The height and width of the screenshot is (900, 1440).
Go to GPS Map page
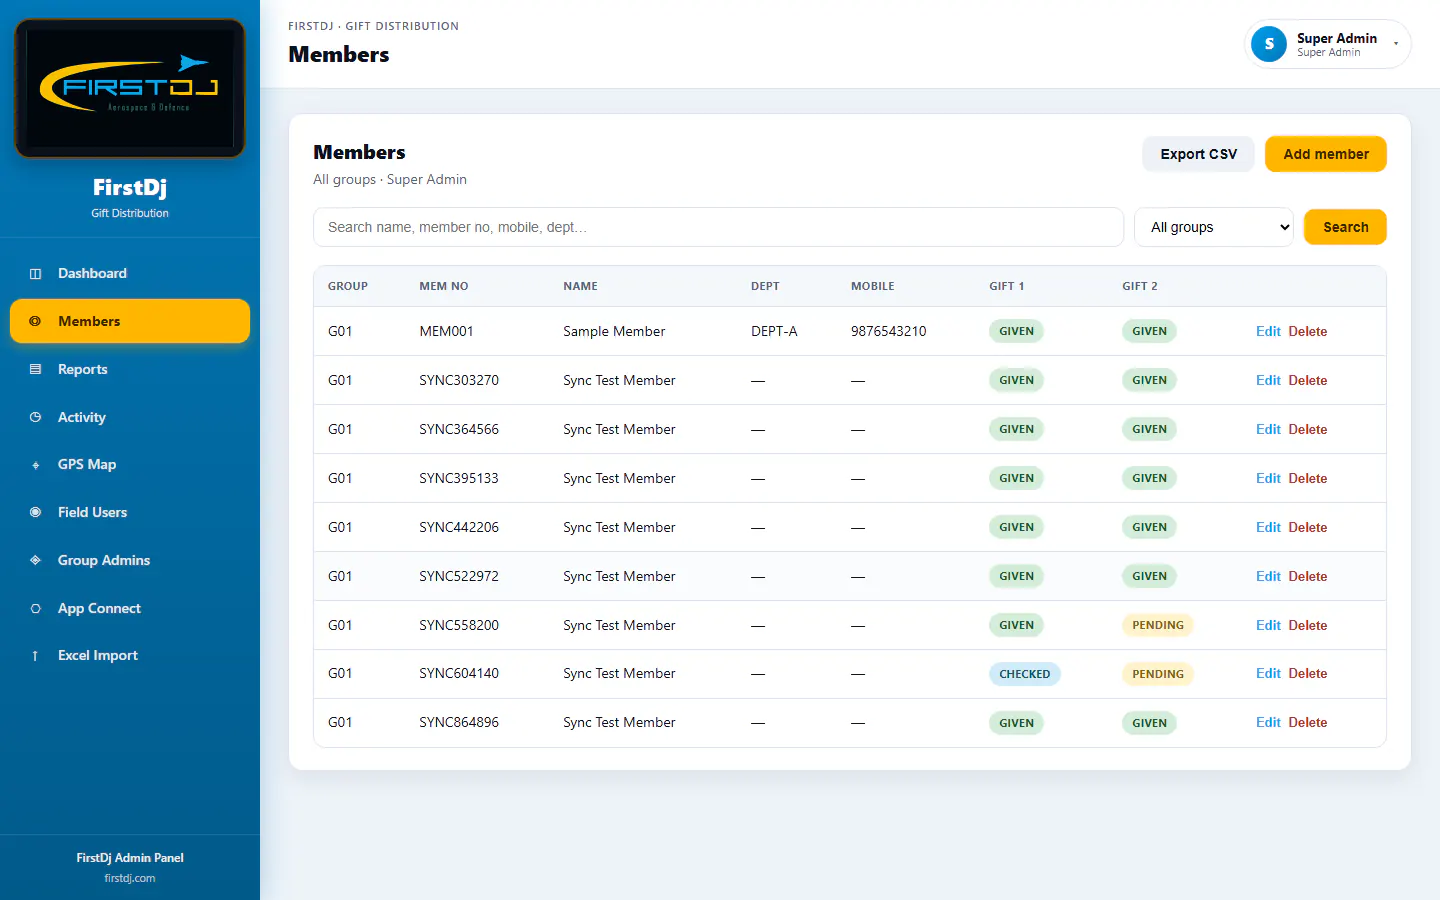[x=130, y=464]
